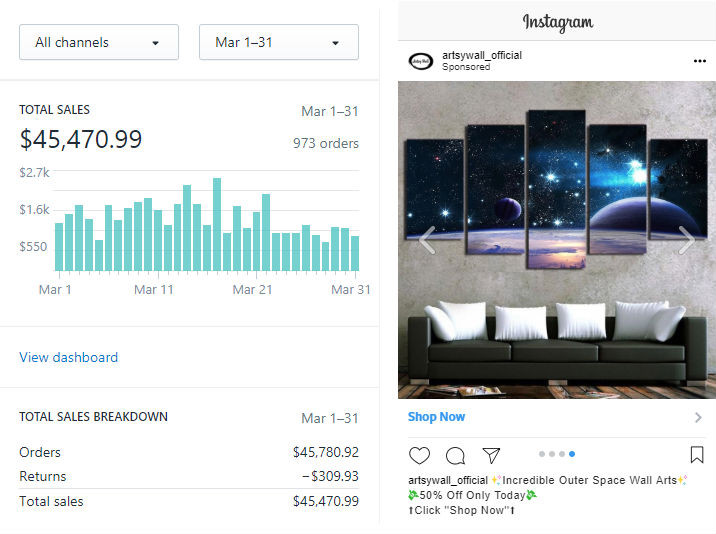This screenshot has width=716, height=534.
Task: Like the post with heart icon
Action: tap(419, 456)
